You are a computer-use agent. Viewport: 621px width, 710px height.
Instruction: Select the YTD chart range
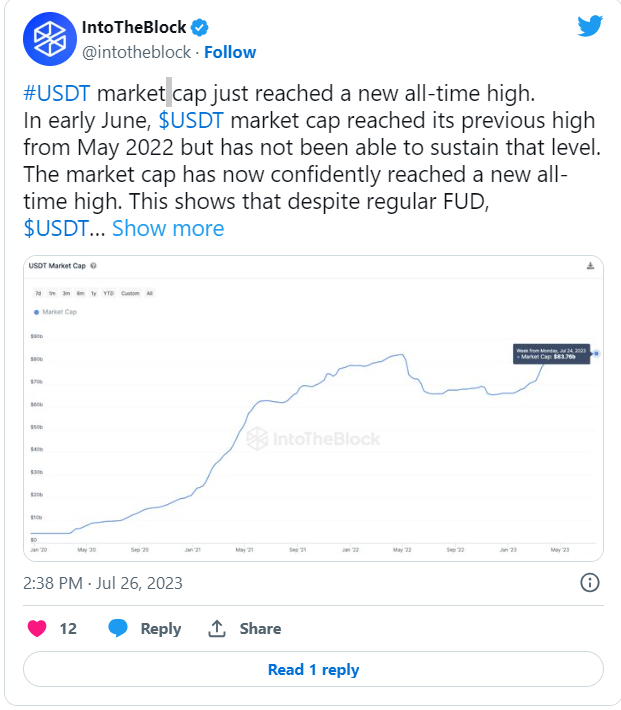click(x=109, y=293)
